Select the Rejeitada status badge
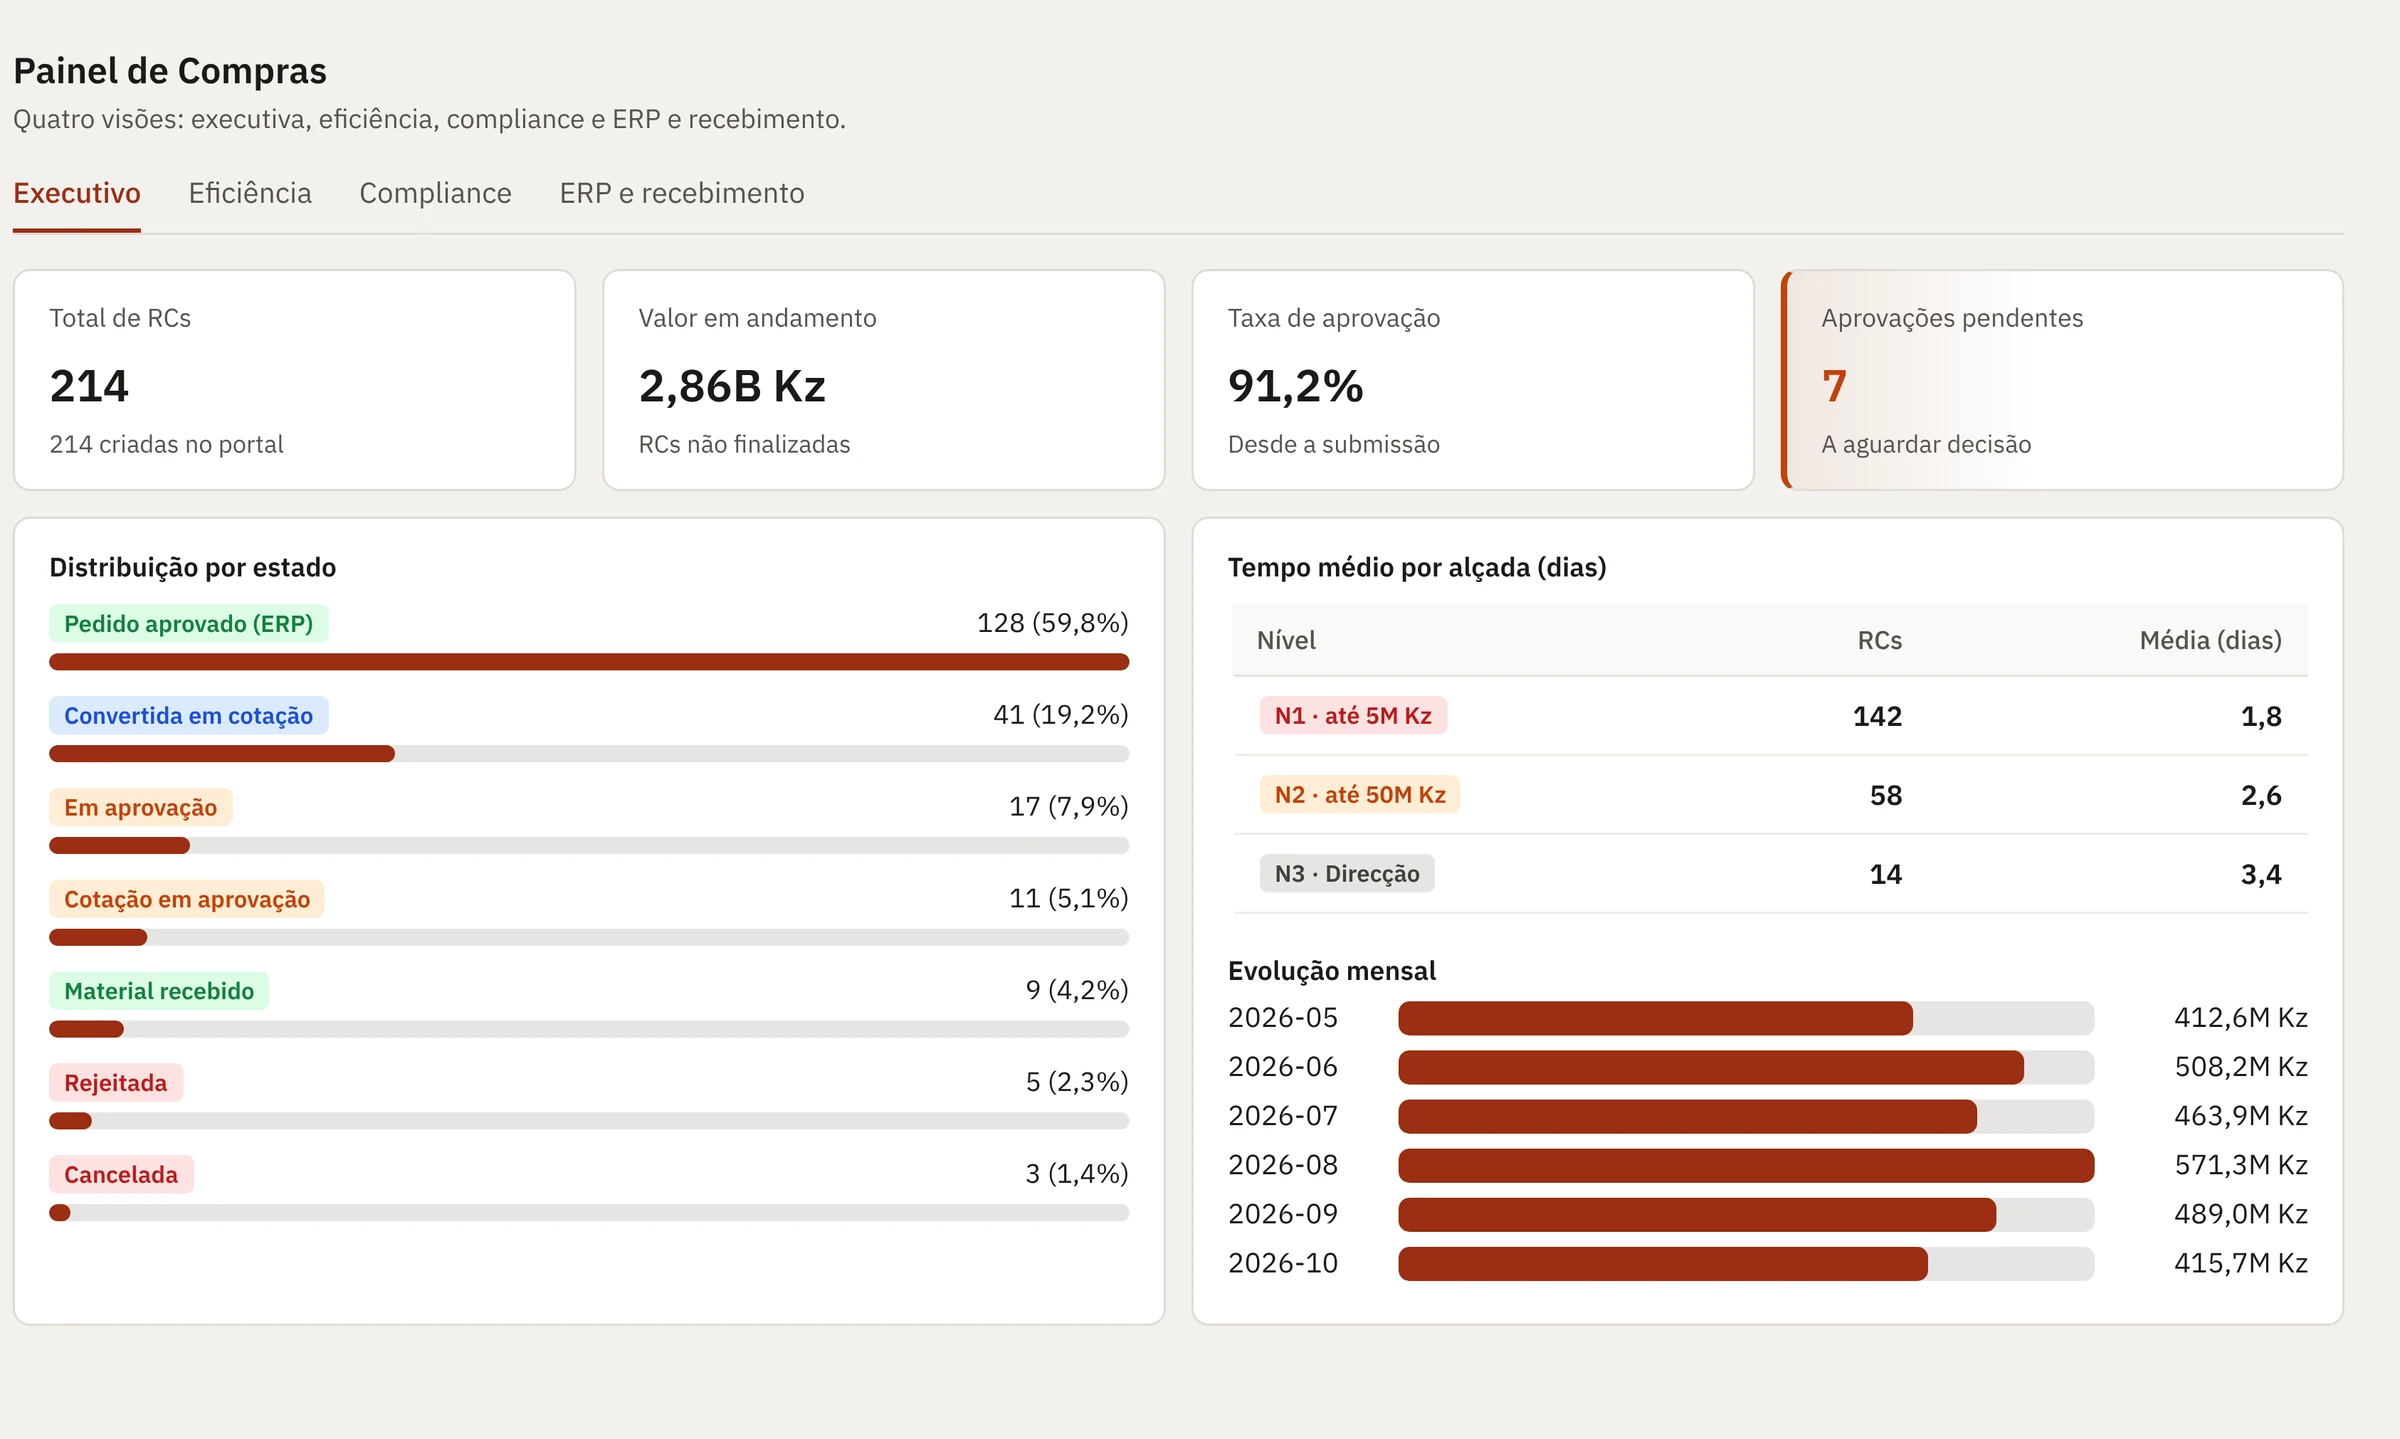Screen dimensions: 2400x1439 coord(116,1083)
